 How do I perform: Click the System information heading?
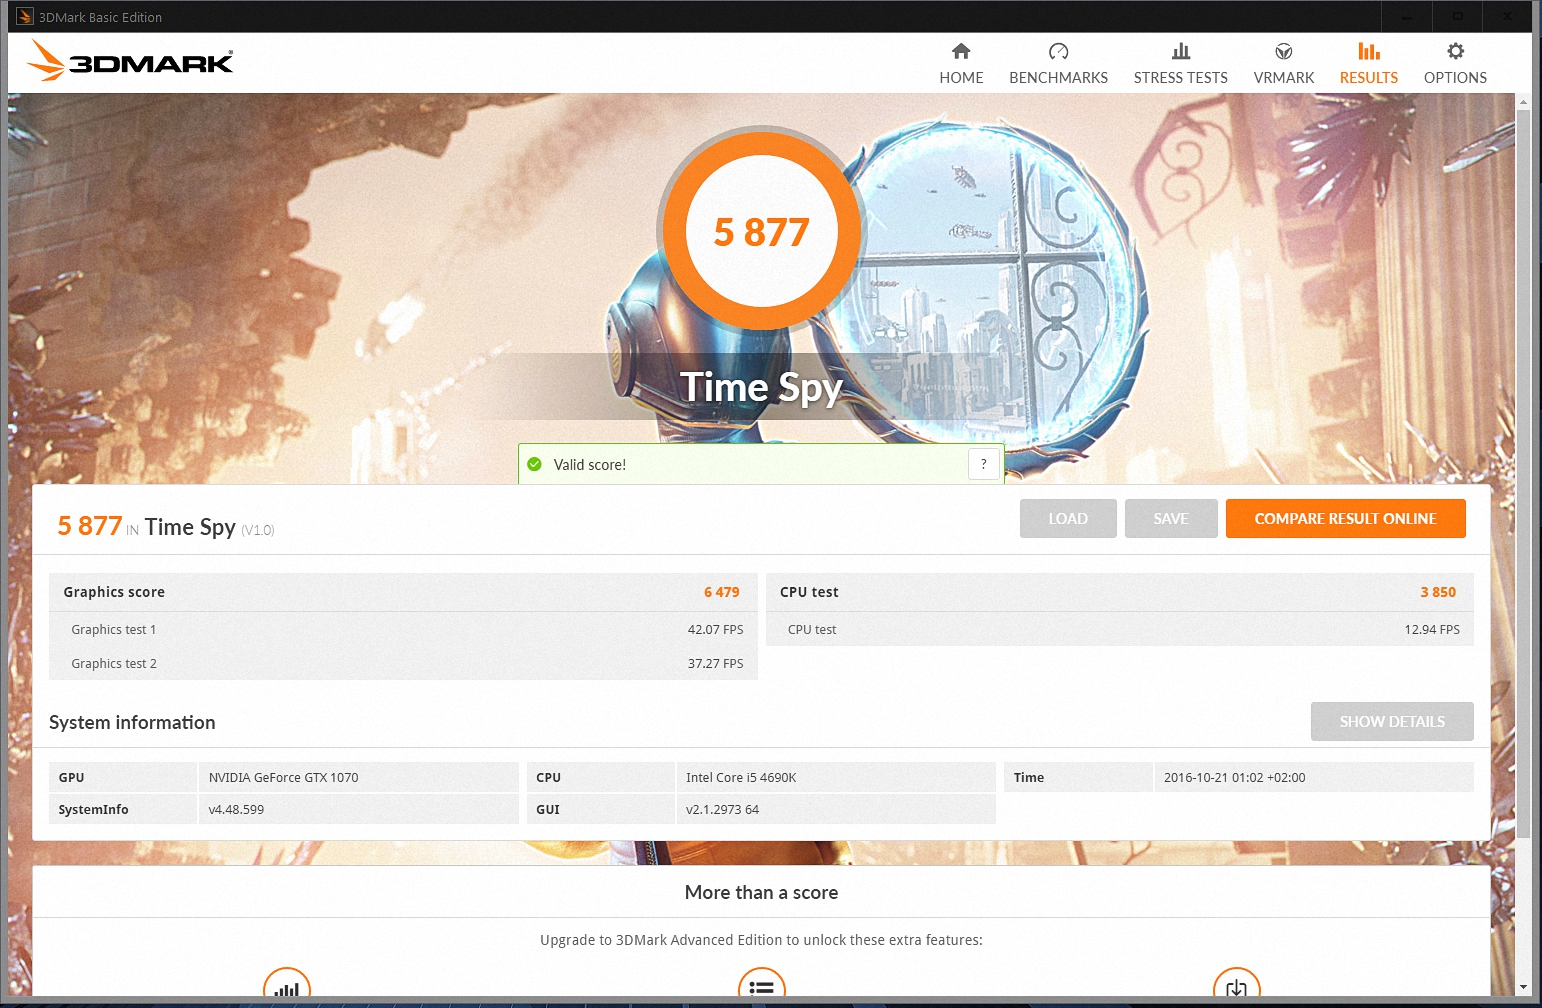132,722
